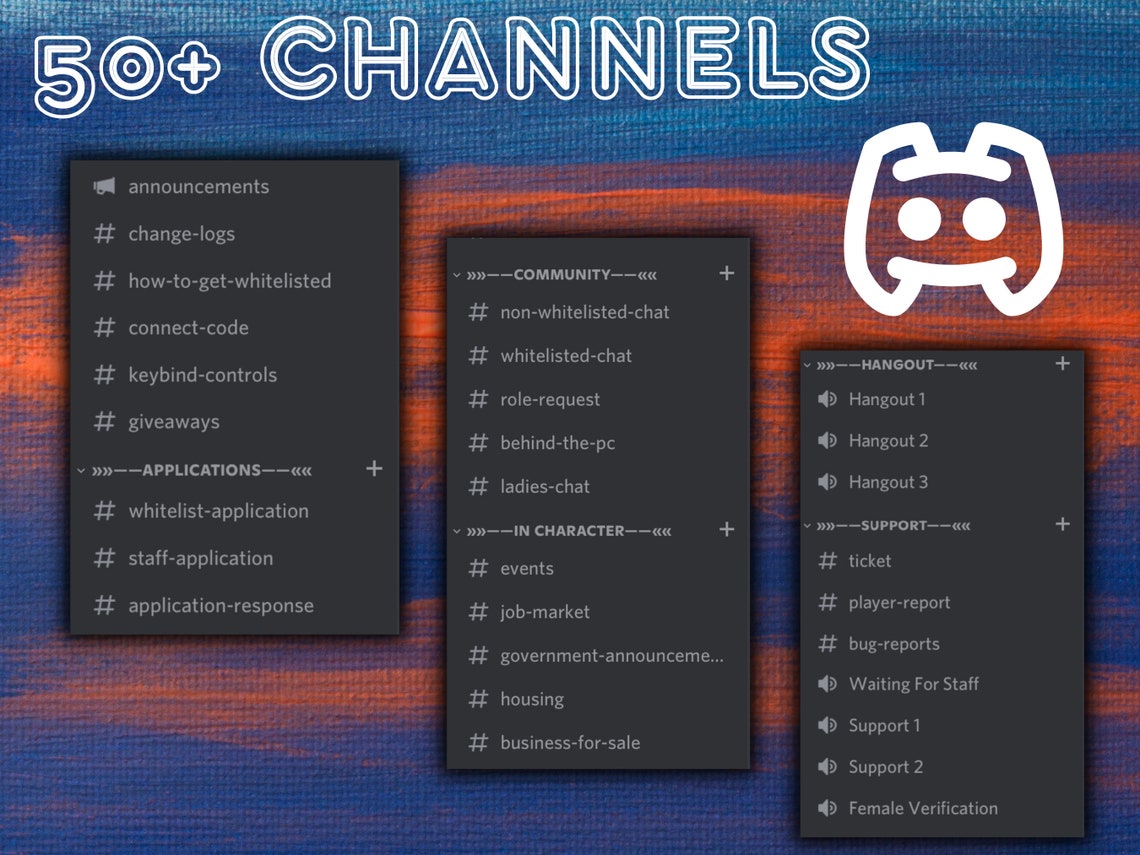Collapse the APPLICATIONS category chevron
Screen dimensions: 1140x855
[82, 468]
